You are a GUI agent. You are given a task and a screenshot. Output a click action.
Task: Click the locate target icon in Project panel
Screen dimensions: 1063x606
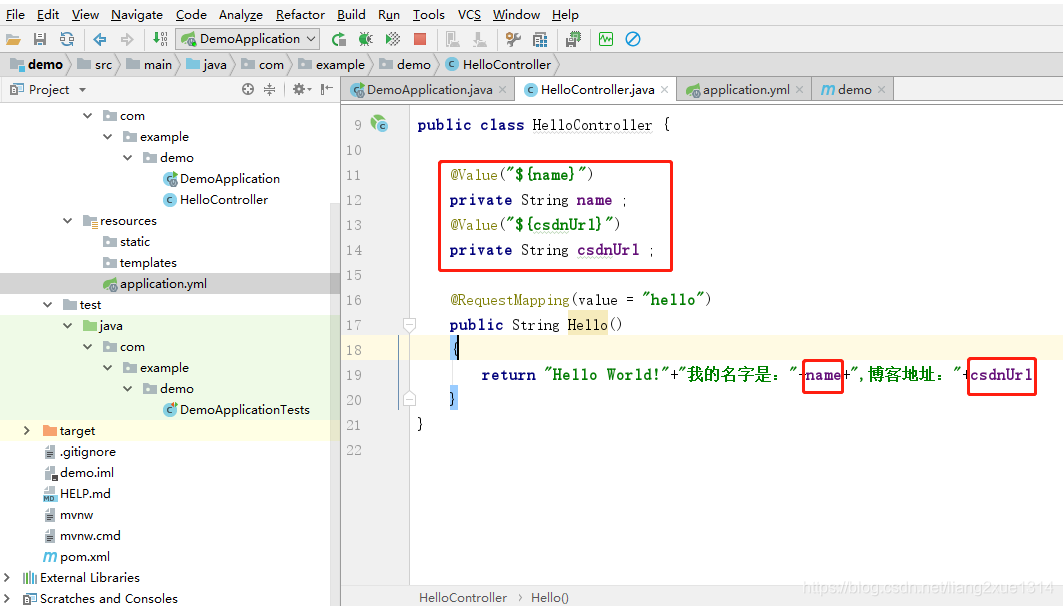click(x=248, y=89)
